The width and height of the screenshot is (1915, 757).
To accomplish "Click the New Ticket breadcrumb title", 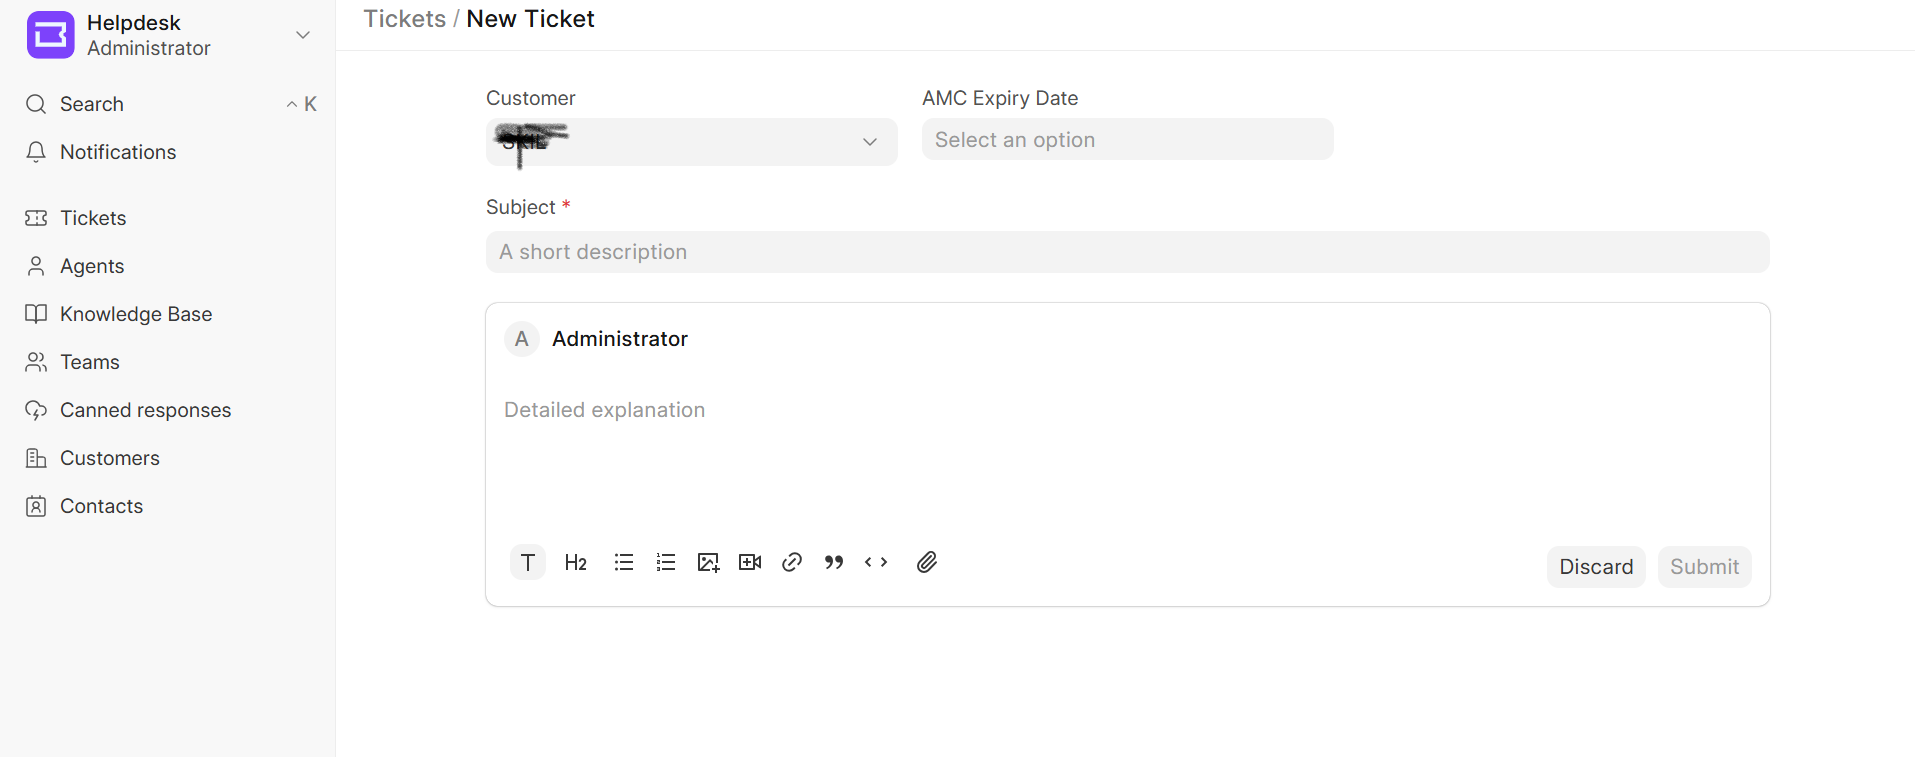I will tap(530, 19).
